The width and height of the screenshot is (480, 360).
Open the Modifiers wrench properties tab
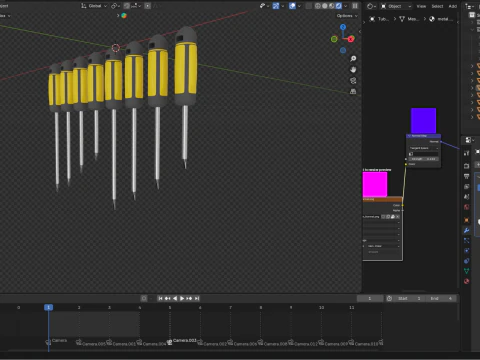(x=466, y=230)
